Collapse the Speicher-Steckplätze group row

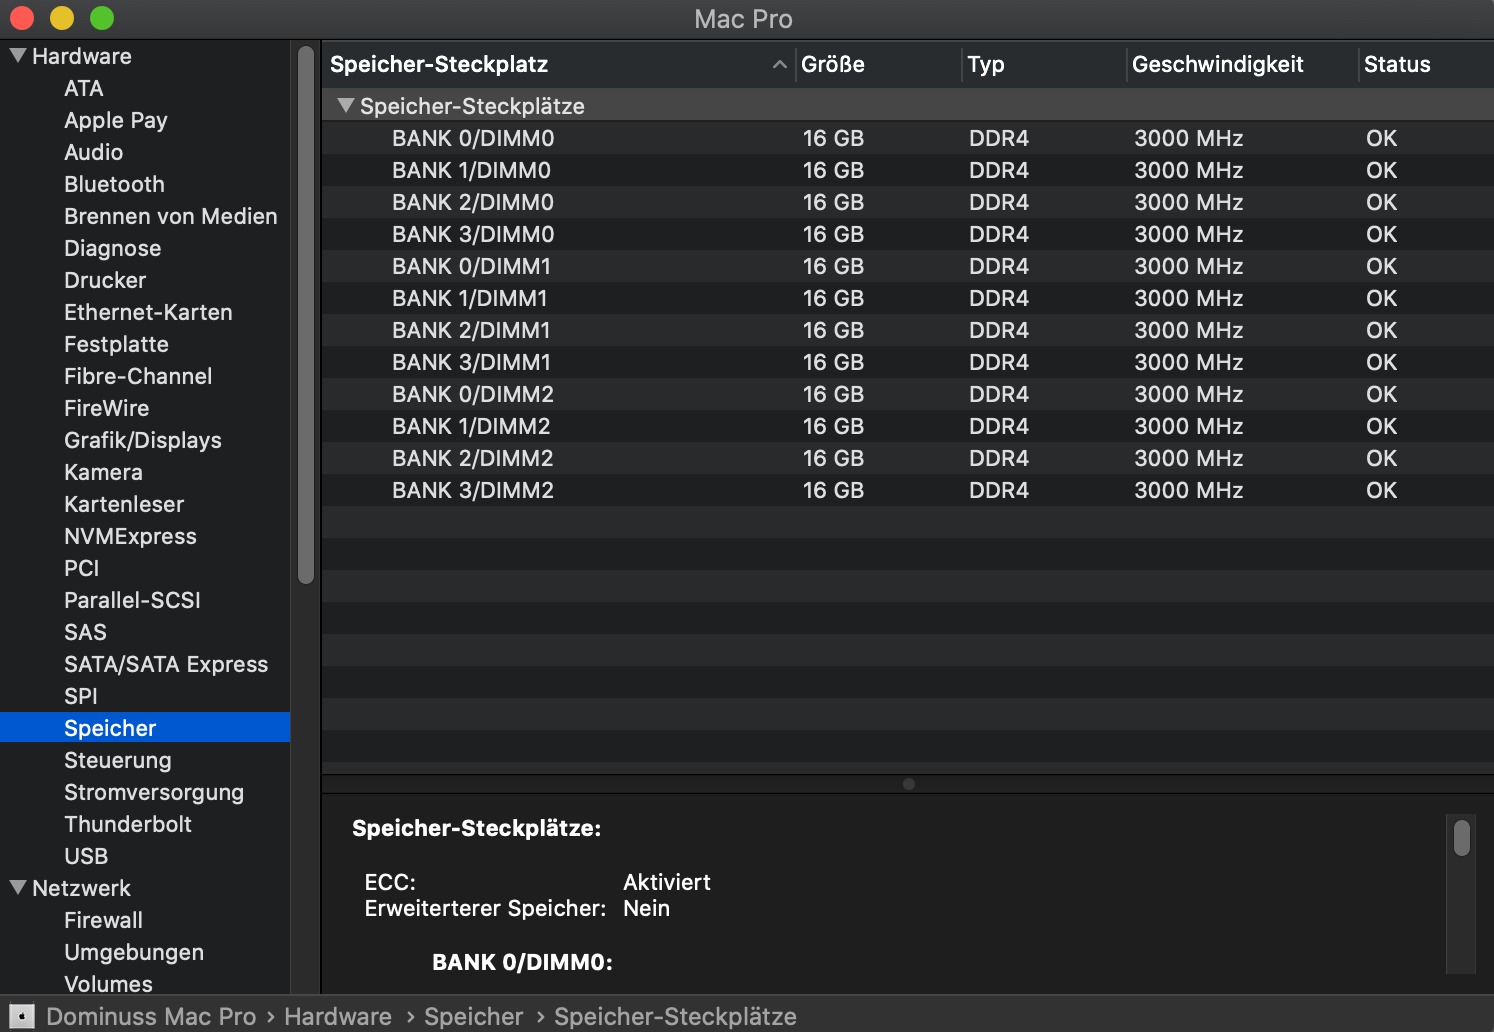(x=346, y=105)
